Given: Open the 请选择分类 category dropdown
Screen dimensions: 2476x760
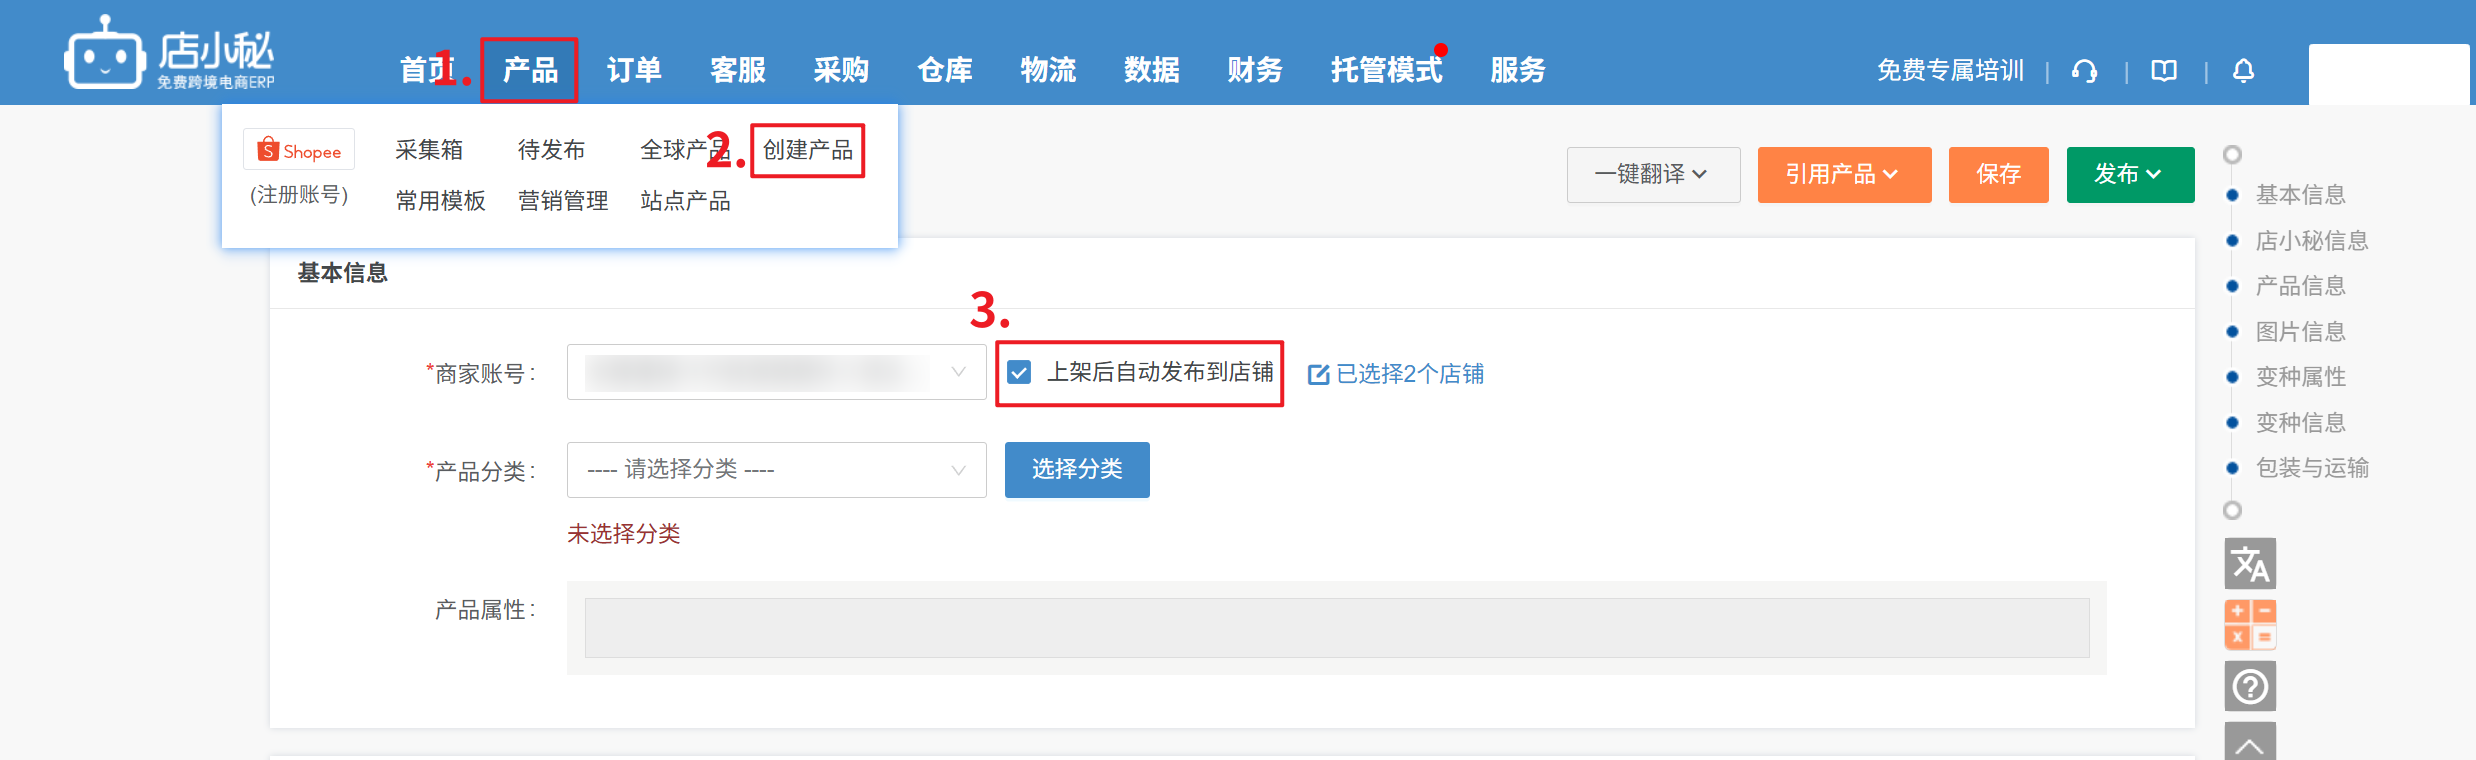Looking at the screenshot, I should [776, 470].
